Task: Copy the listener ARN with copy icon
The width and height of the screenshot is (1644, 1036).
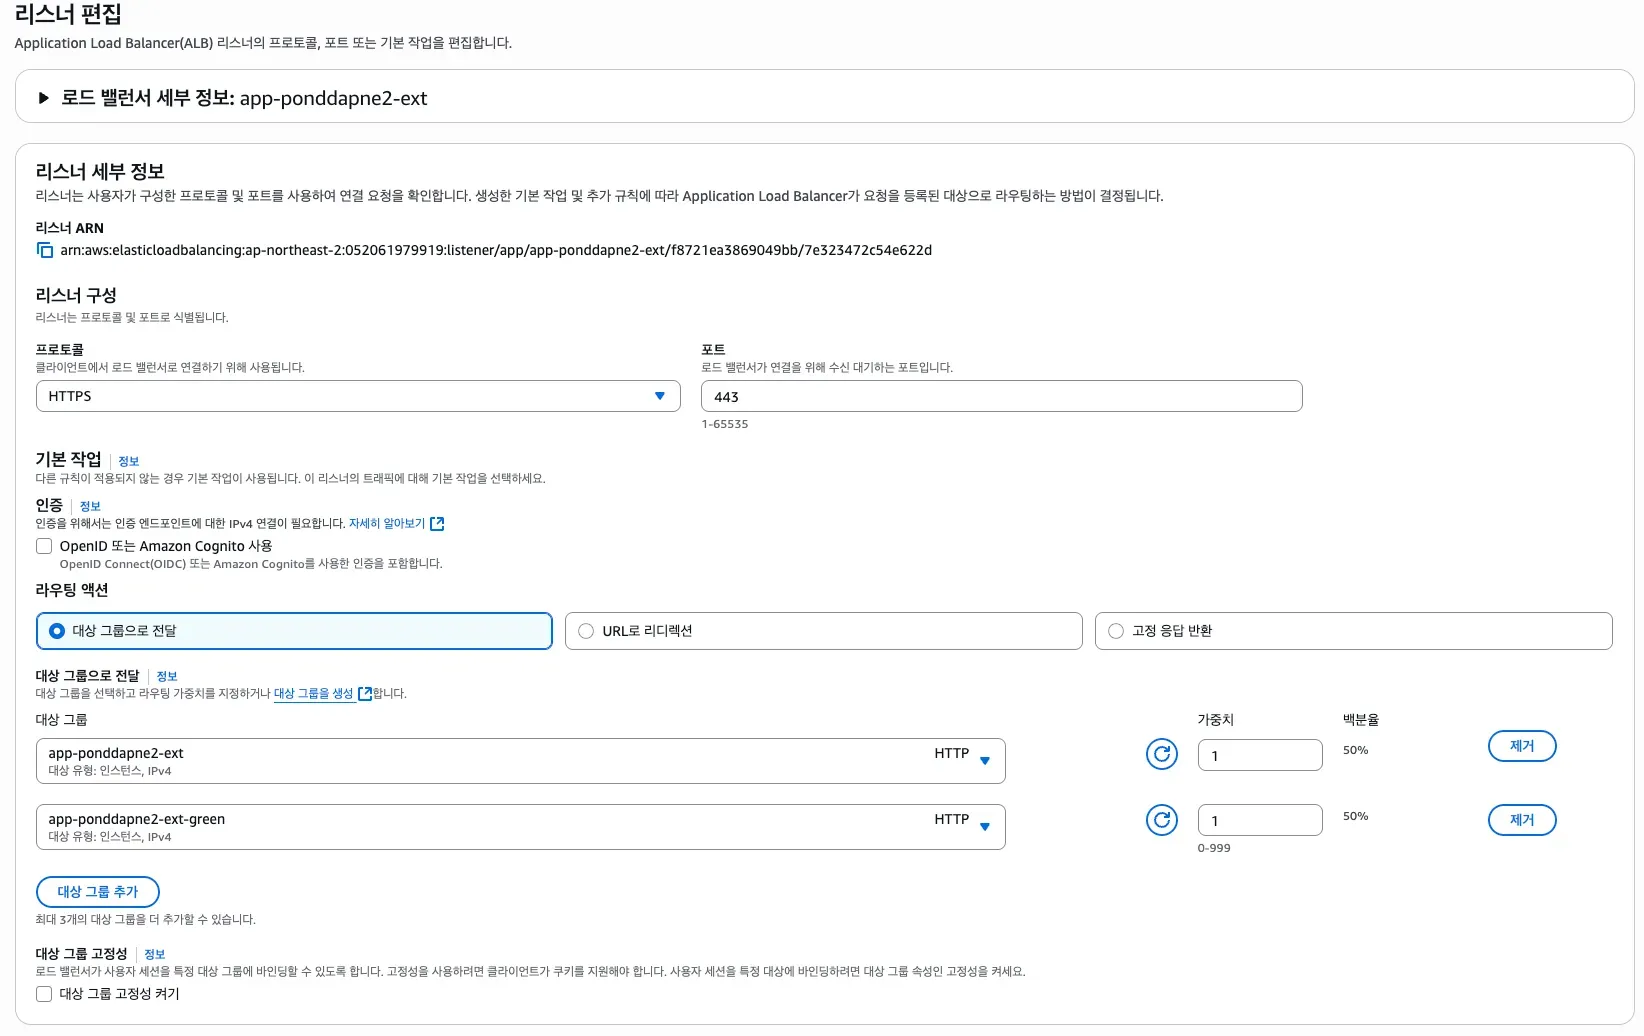Action: [45, 250]
